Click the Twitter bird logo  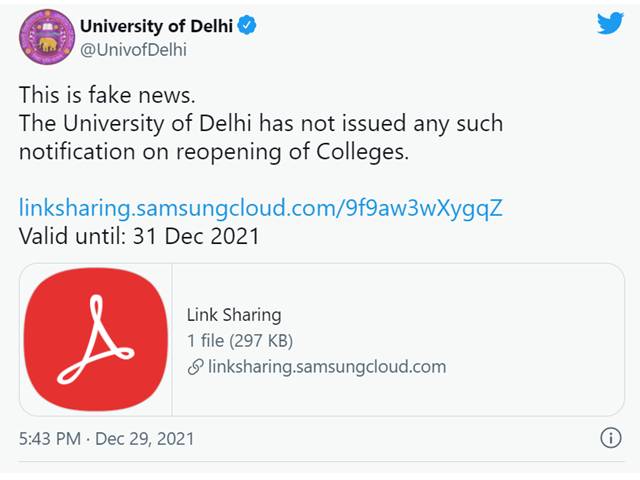610,24
